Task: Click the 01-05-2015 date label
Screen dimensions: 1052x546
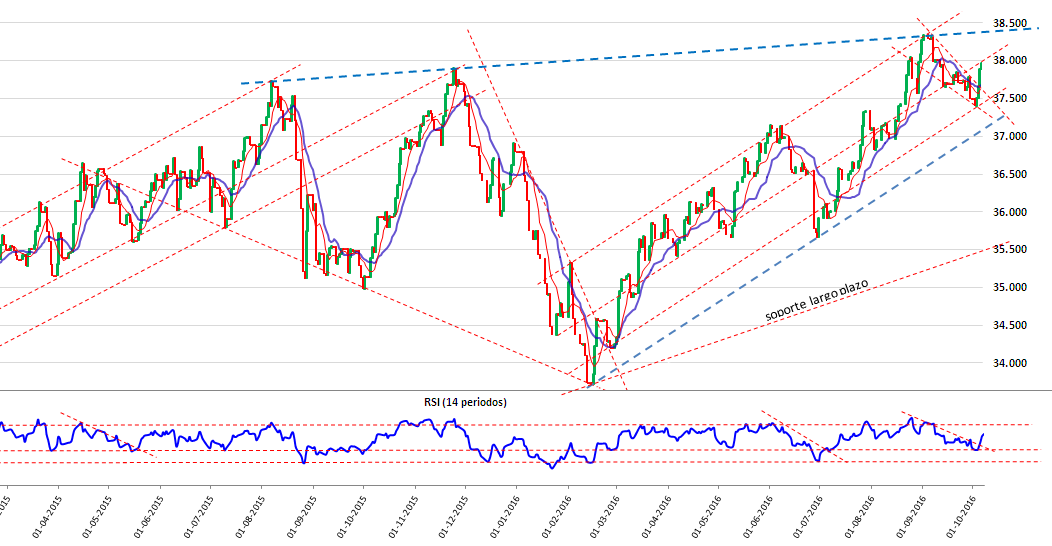Action: pos(97,518)
